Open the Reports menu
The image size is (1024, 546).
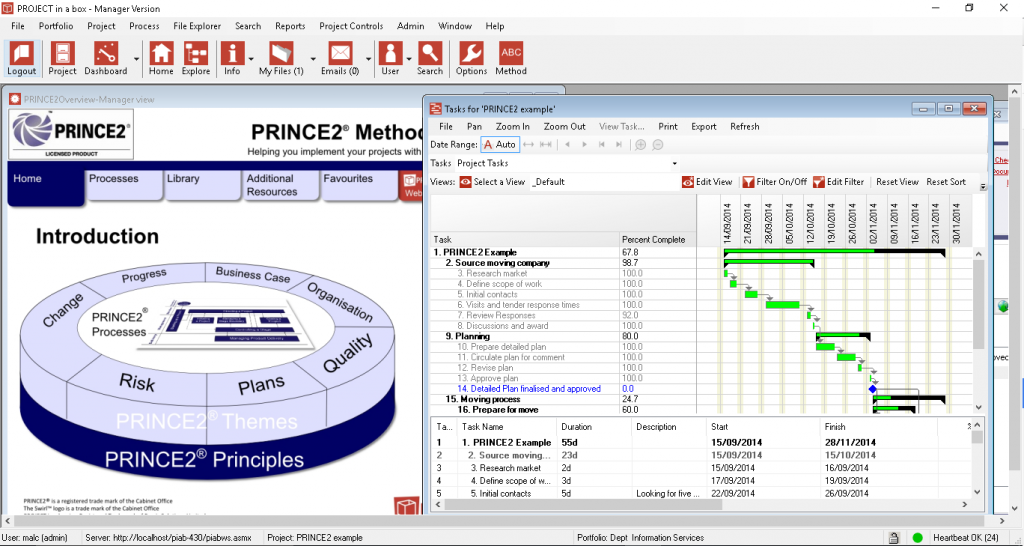pos(290,26)
